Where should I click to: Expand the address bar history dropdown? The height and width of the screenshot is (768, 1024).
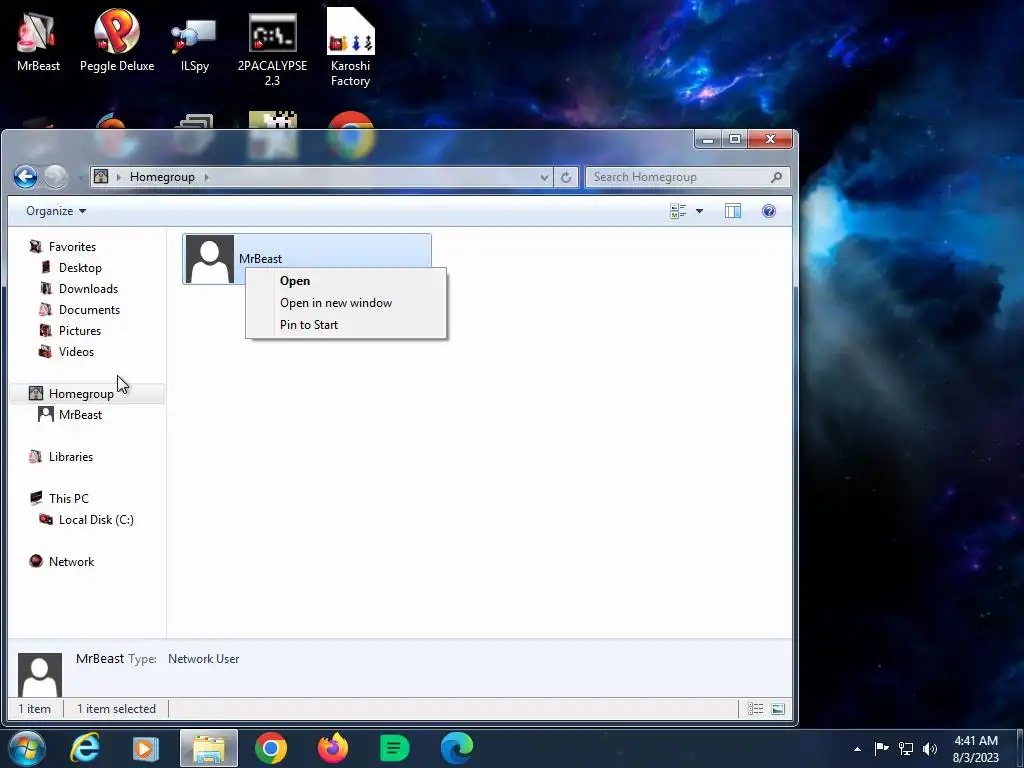[544, 177]
